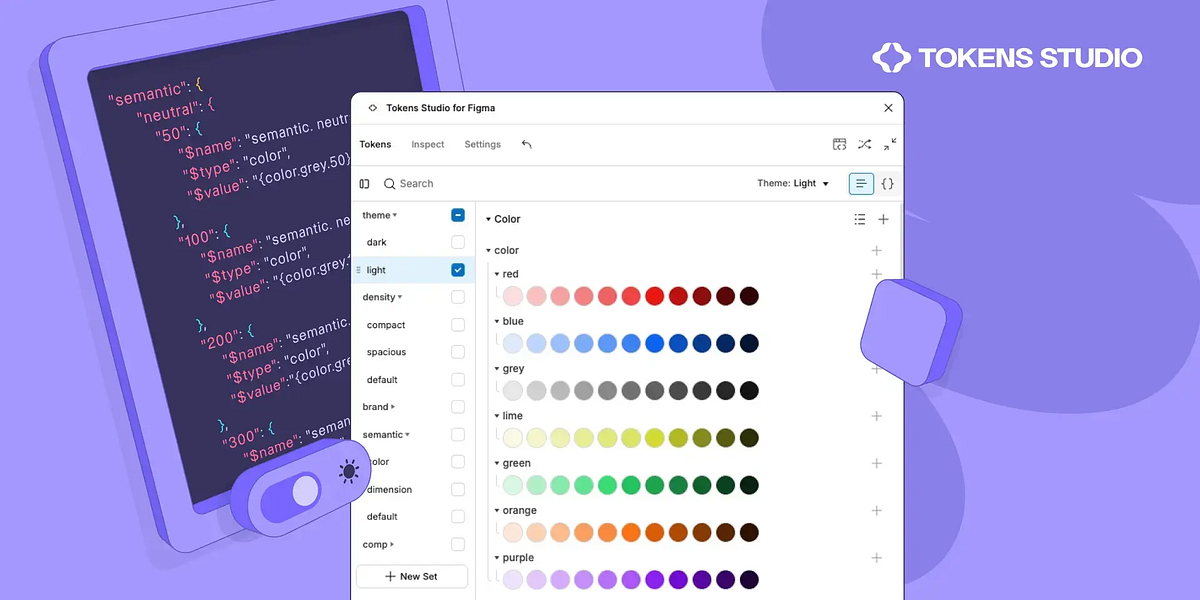The image size is (1200, 600).
Task: Enable the compact set checkbox
Action: coord(458,325)
